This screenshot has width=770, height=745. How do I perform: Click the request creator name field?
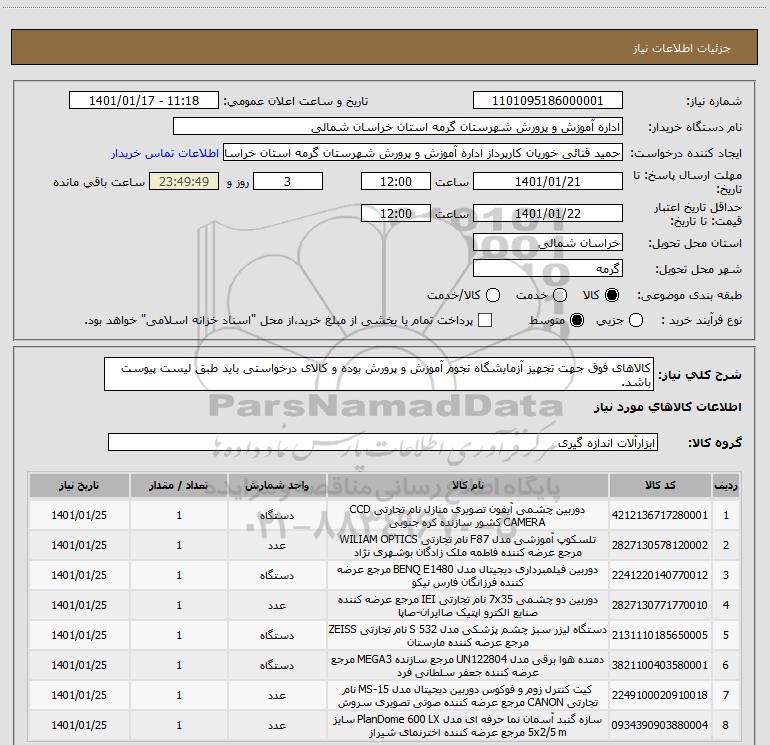pyautogui.click(x=423, y=153)
